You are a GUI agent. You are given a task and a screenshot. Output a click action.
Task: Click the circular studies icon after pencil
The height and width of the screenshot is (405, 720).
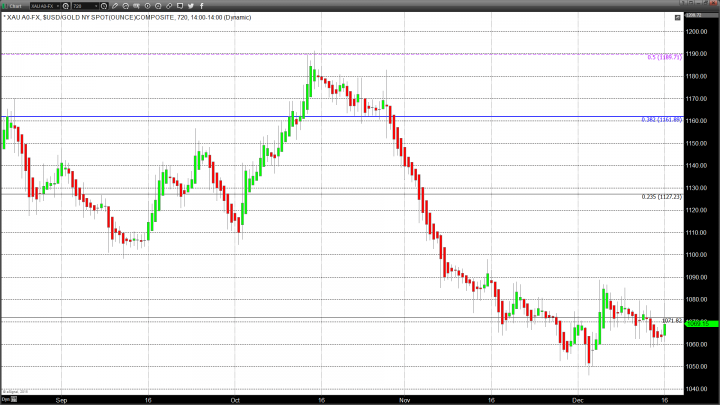click(125, 6)
